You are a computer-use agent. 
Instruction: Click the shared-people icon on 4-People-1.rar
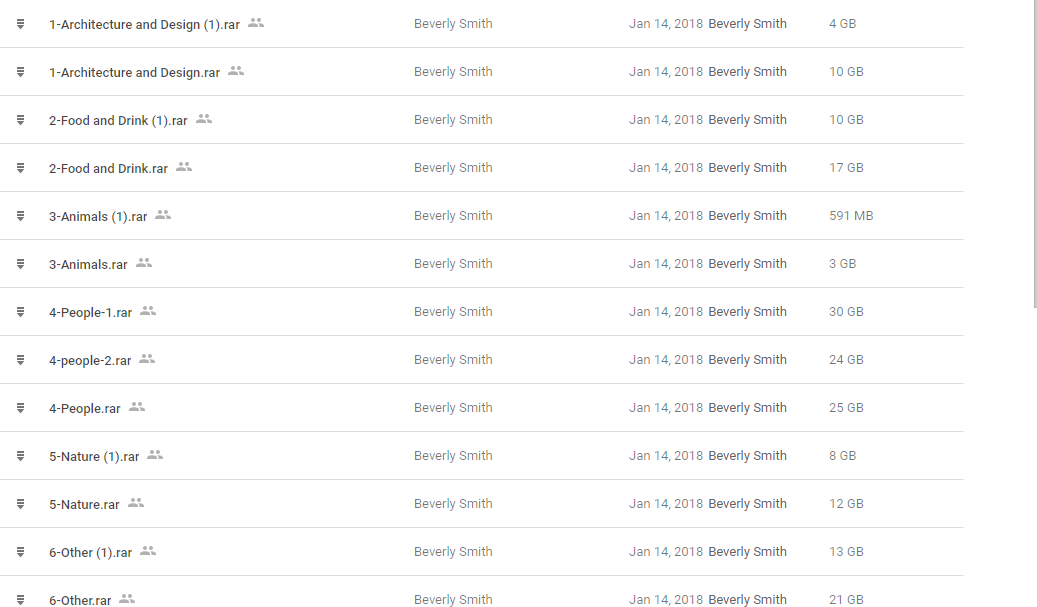coord(148,311)
